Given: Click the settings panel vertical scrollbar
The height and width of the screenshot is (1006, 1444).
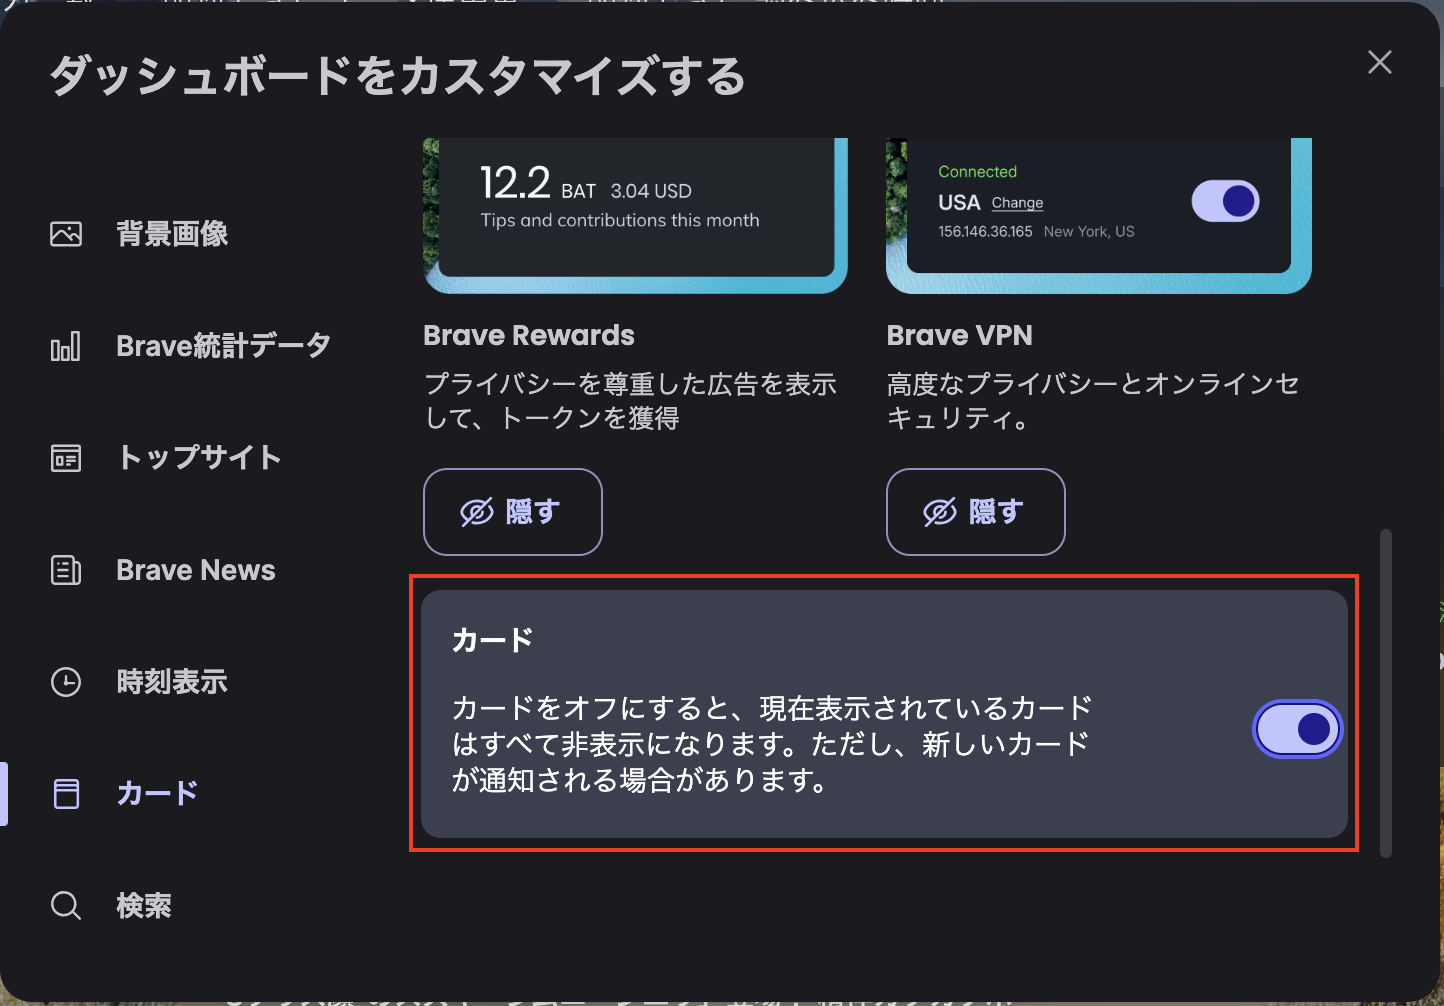Looking at the screenshot, I should point(1386,693).
